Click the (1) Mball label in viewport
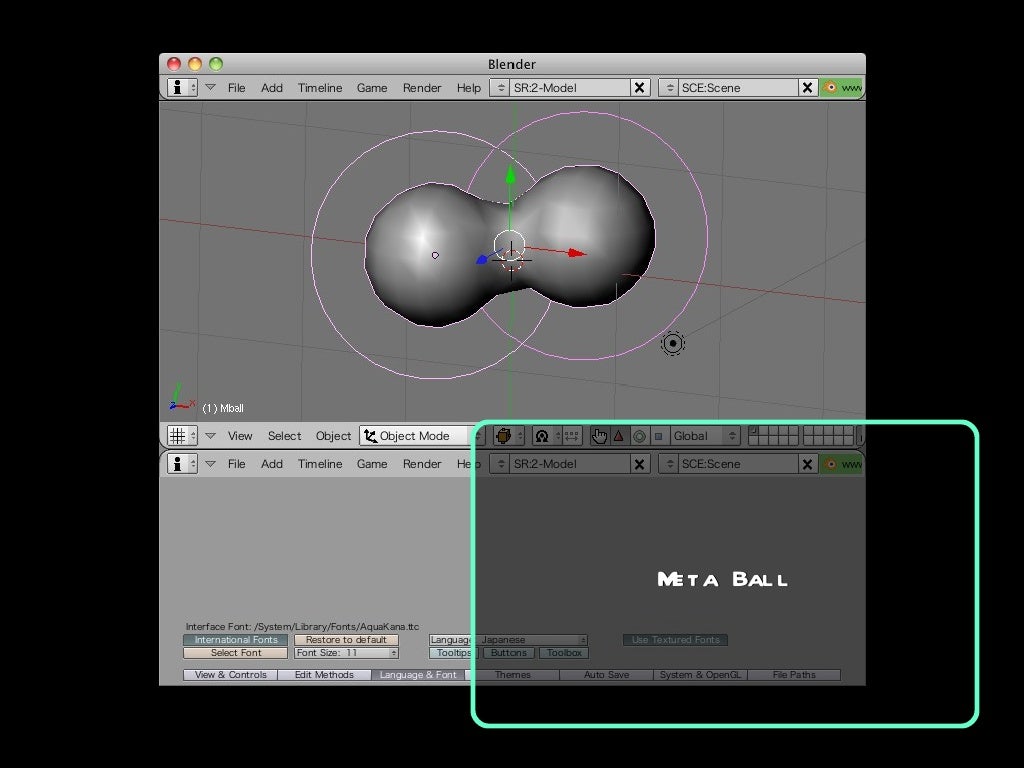The height and width of the screenshot is (768, 1024). coord(223,408)
